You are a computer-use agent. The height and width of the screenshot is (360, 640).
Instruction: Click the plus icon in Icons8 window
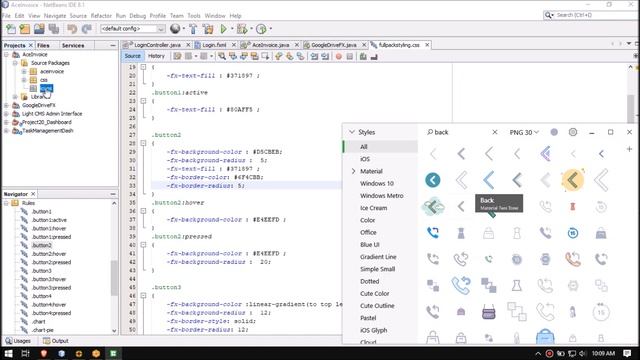[x=629, y=149]
